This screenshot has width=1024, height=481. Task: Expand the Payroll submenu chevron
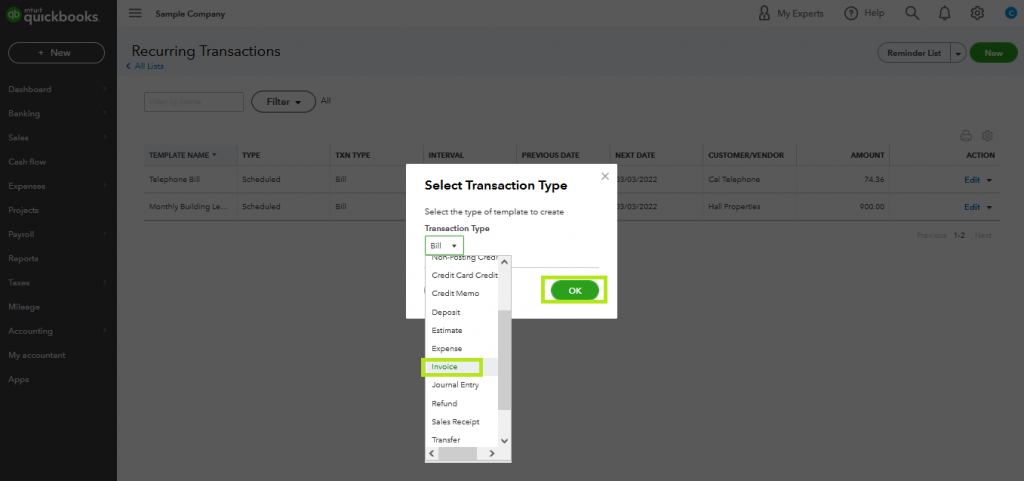coord(104,234)
